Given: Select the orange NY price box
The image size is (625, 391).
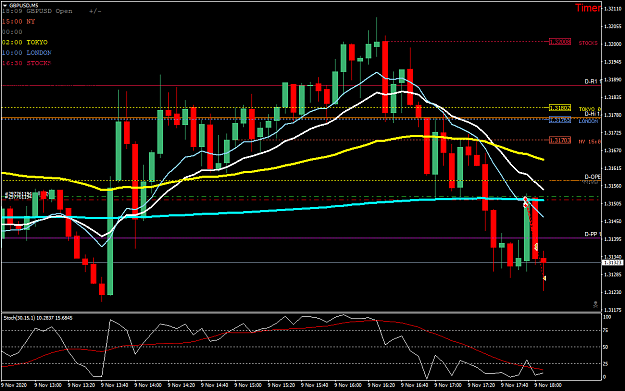Looking at the screenshot, I should click(560, 140).
